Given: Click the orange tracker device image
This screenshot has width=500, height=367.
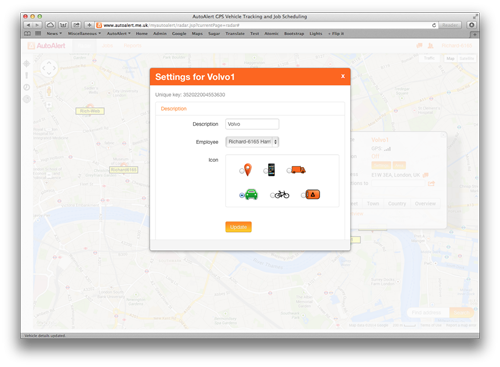Looking at the screenshot, I should 313,194.
